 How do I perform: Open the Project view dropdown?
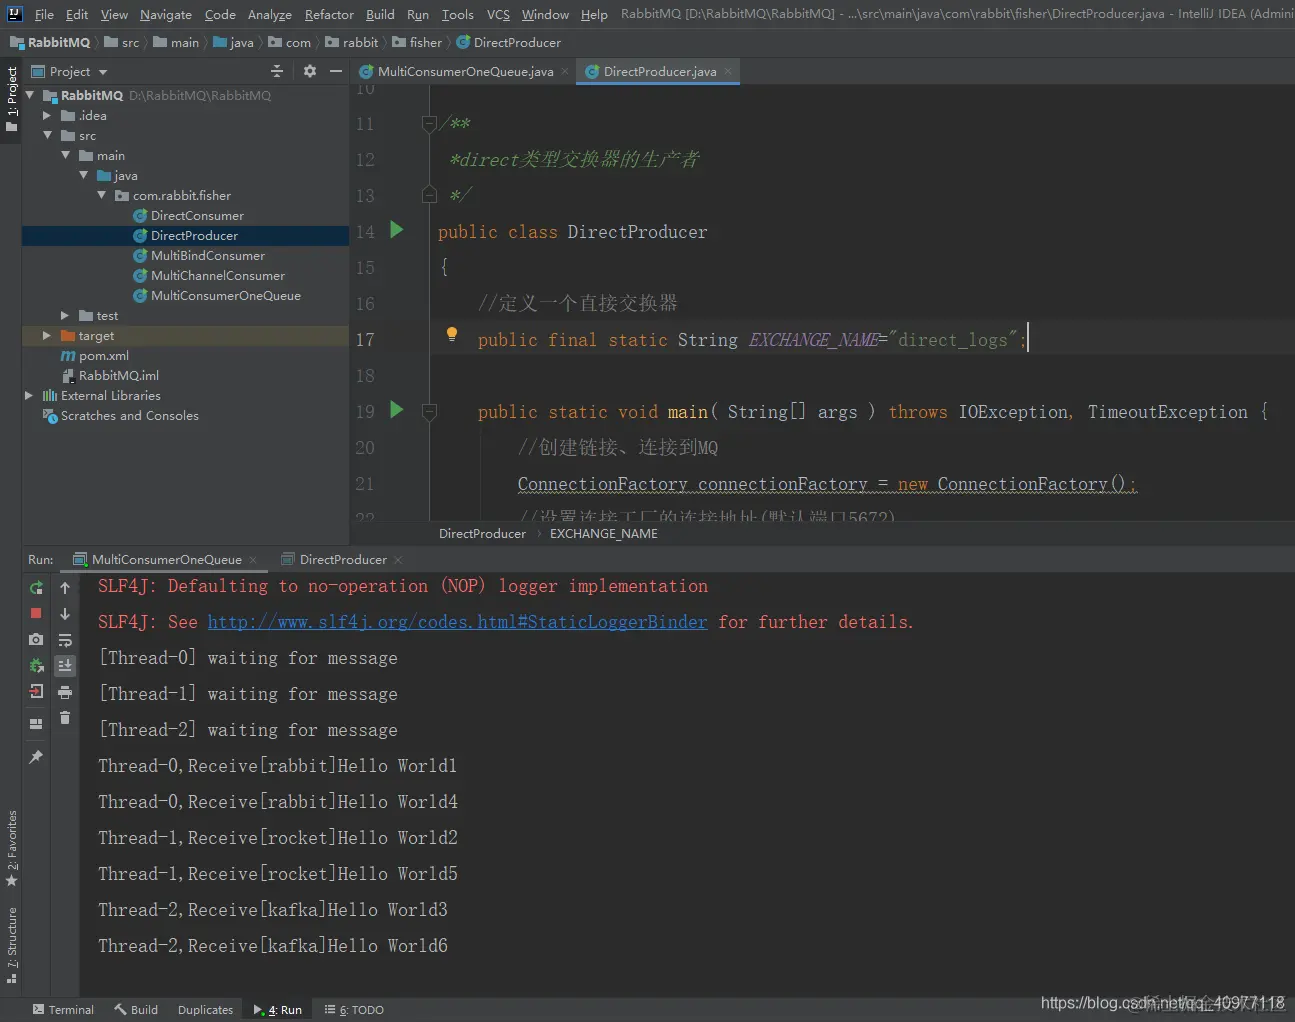tap(103, 72)
